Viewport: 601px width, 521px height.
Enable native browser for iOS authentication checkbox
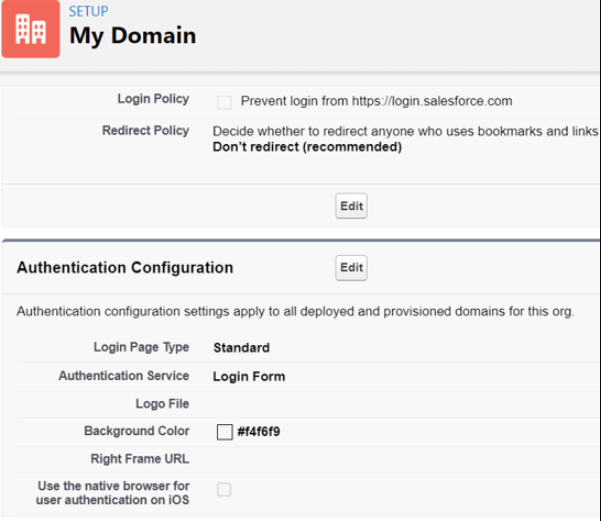pos(224,490)
